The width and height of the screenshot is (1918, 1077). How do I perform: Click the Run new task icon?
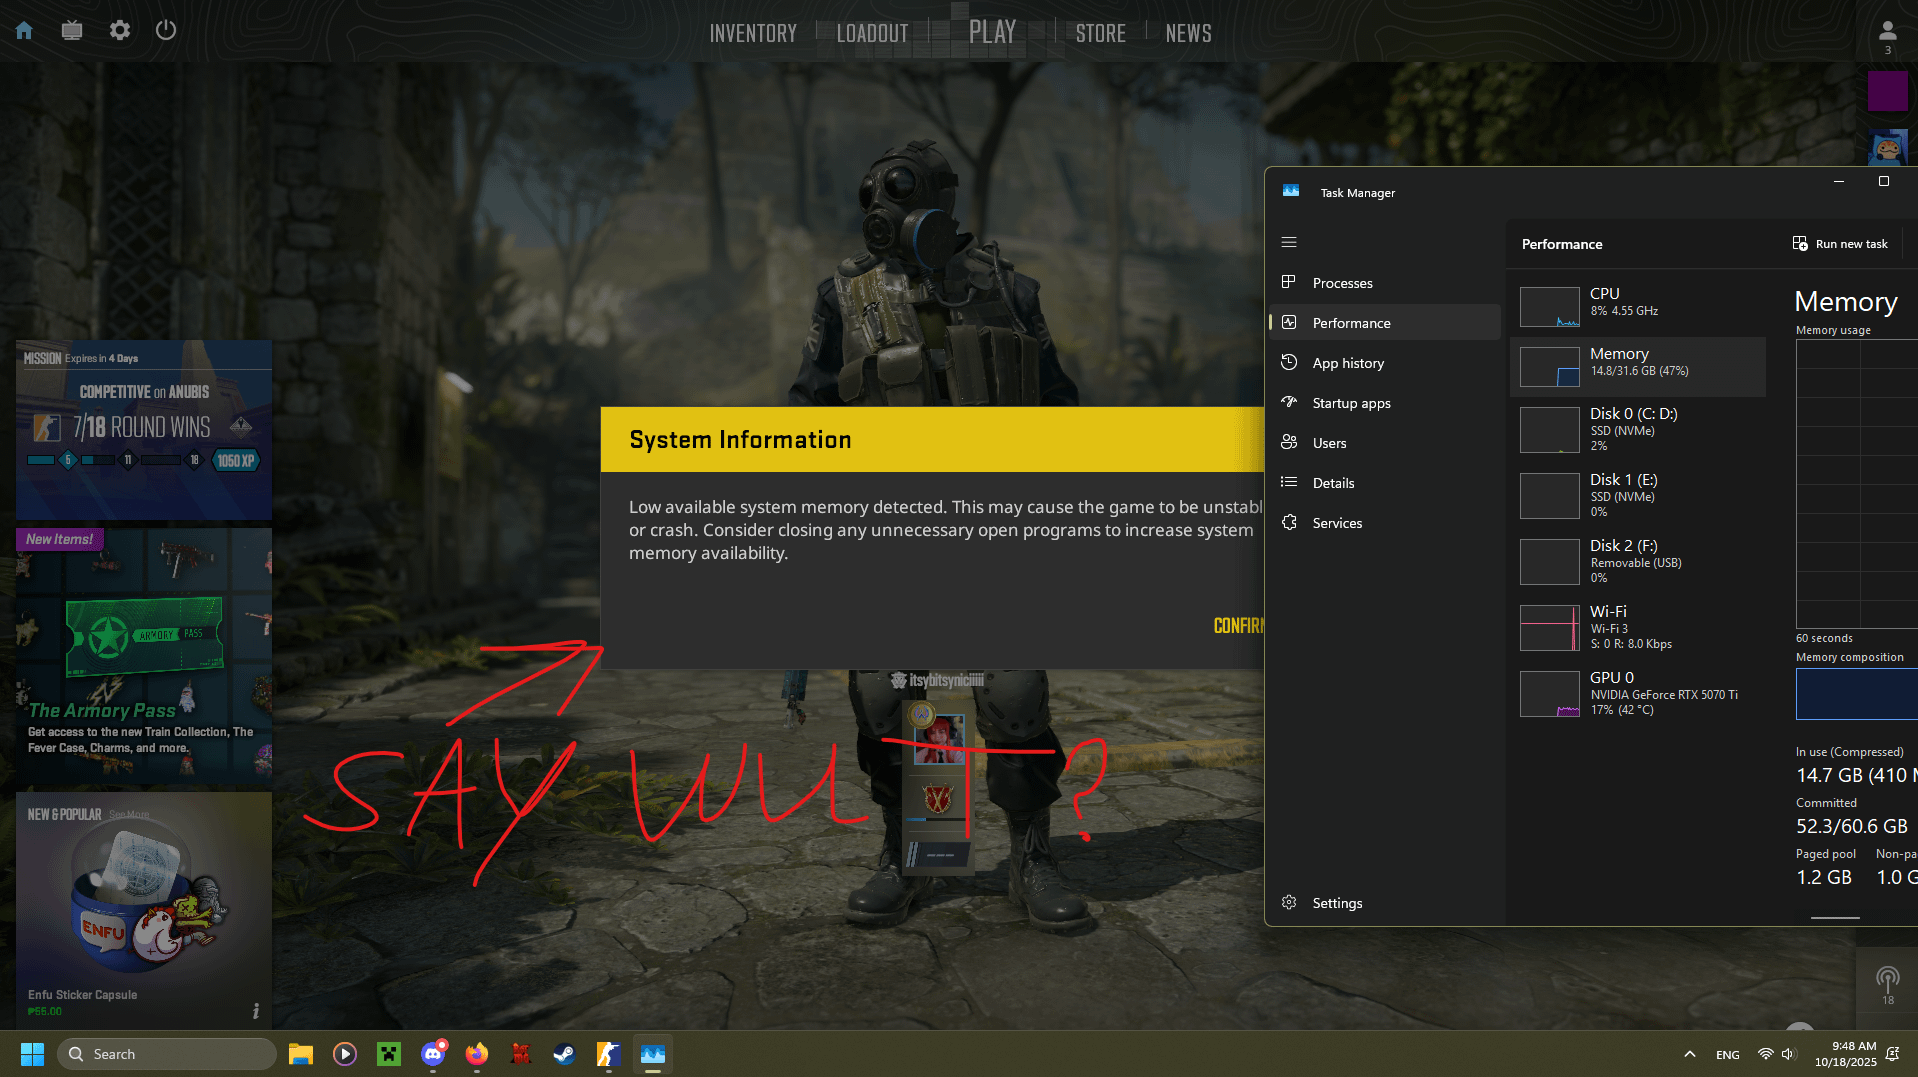pos(1800,244)
